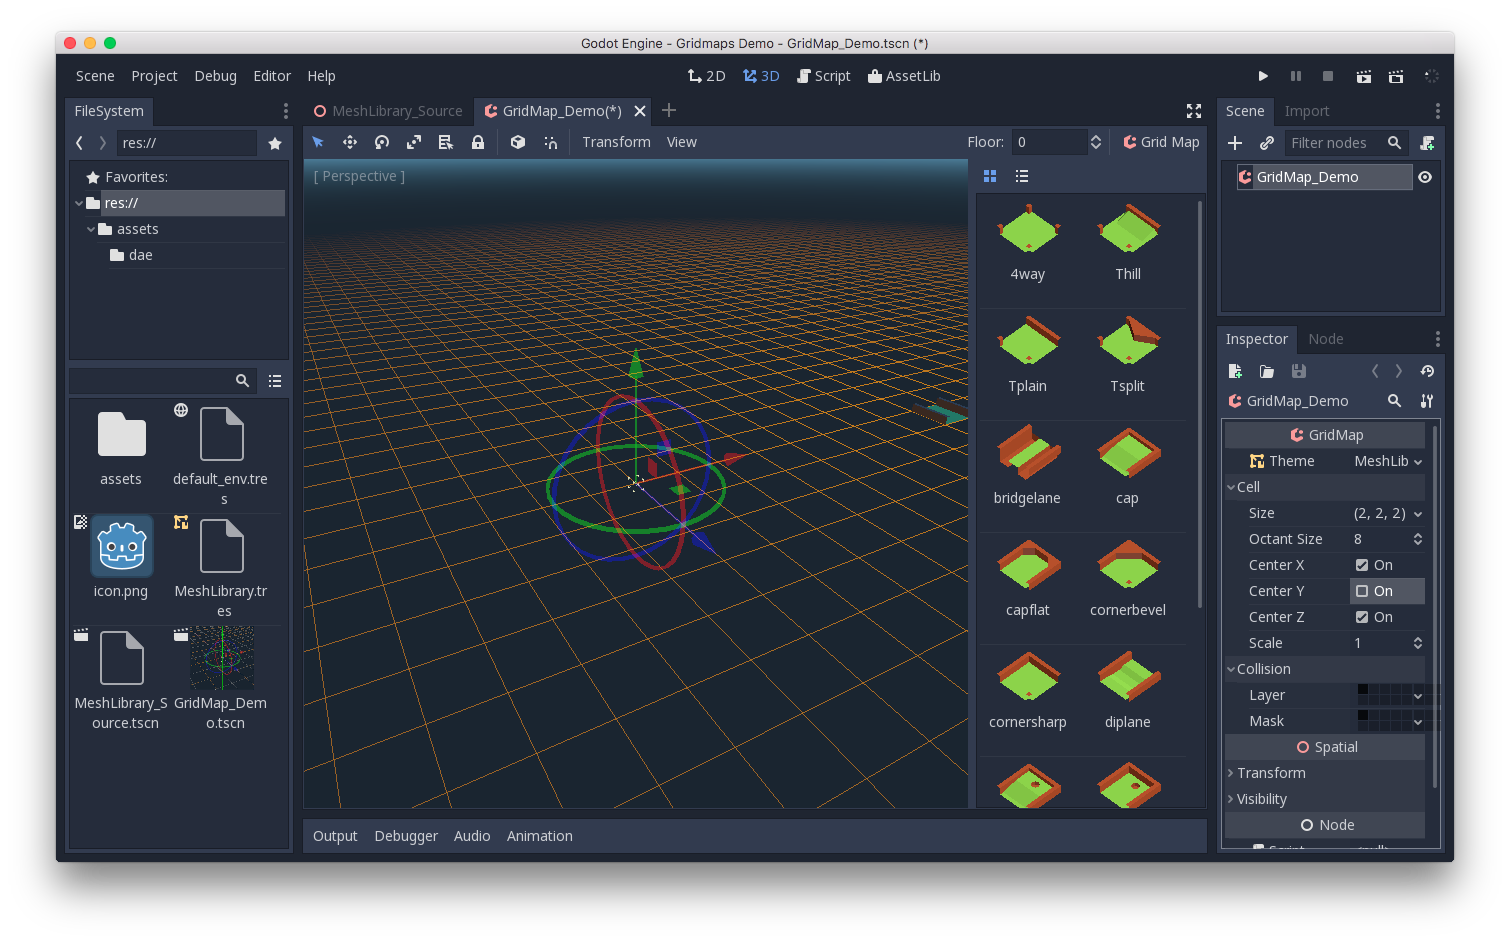Open the Debug menu

(x=215, y=76)
